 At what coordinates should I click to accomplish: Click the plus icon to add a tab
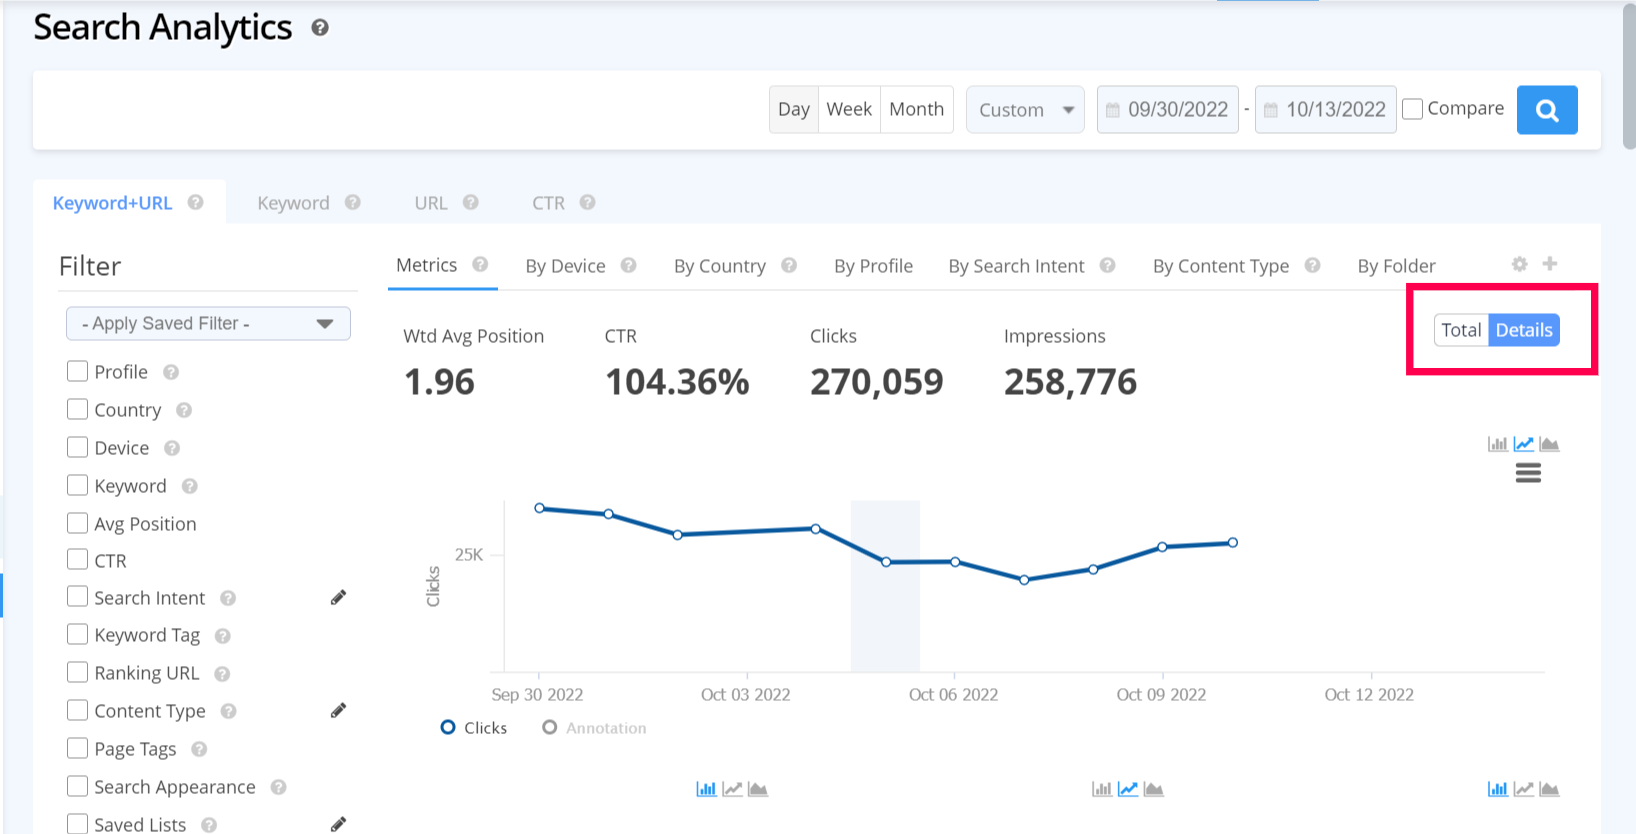point(1549,264)
